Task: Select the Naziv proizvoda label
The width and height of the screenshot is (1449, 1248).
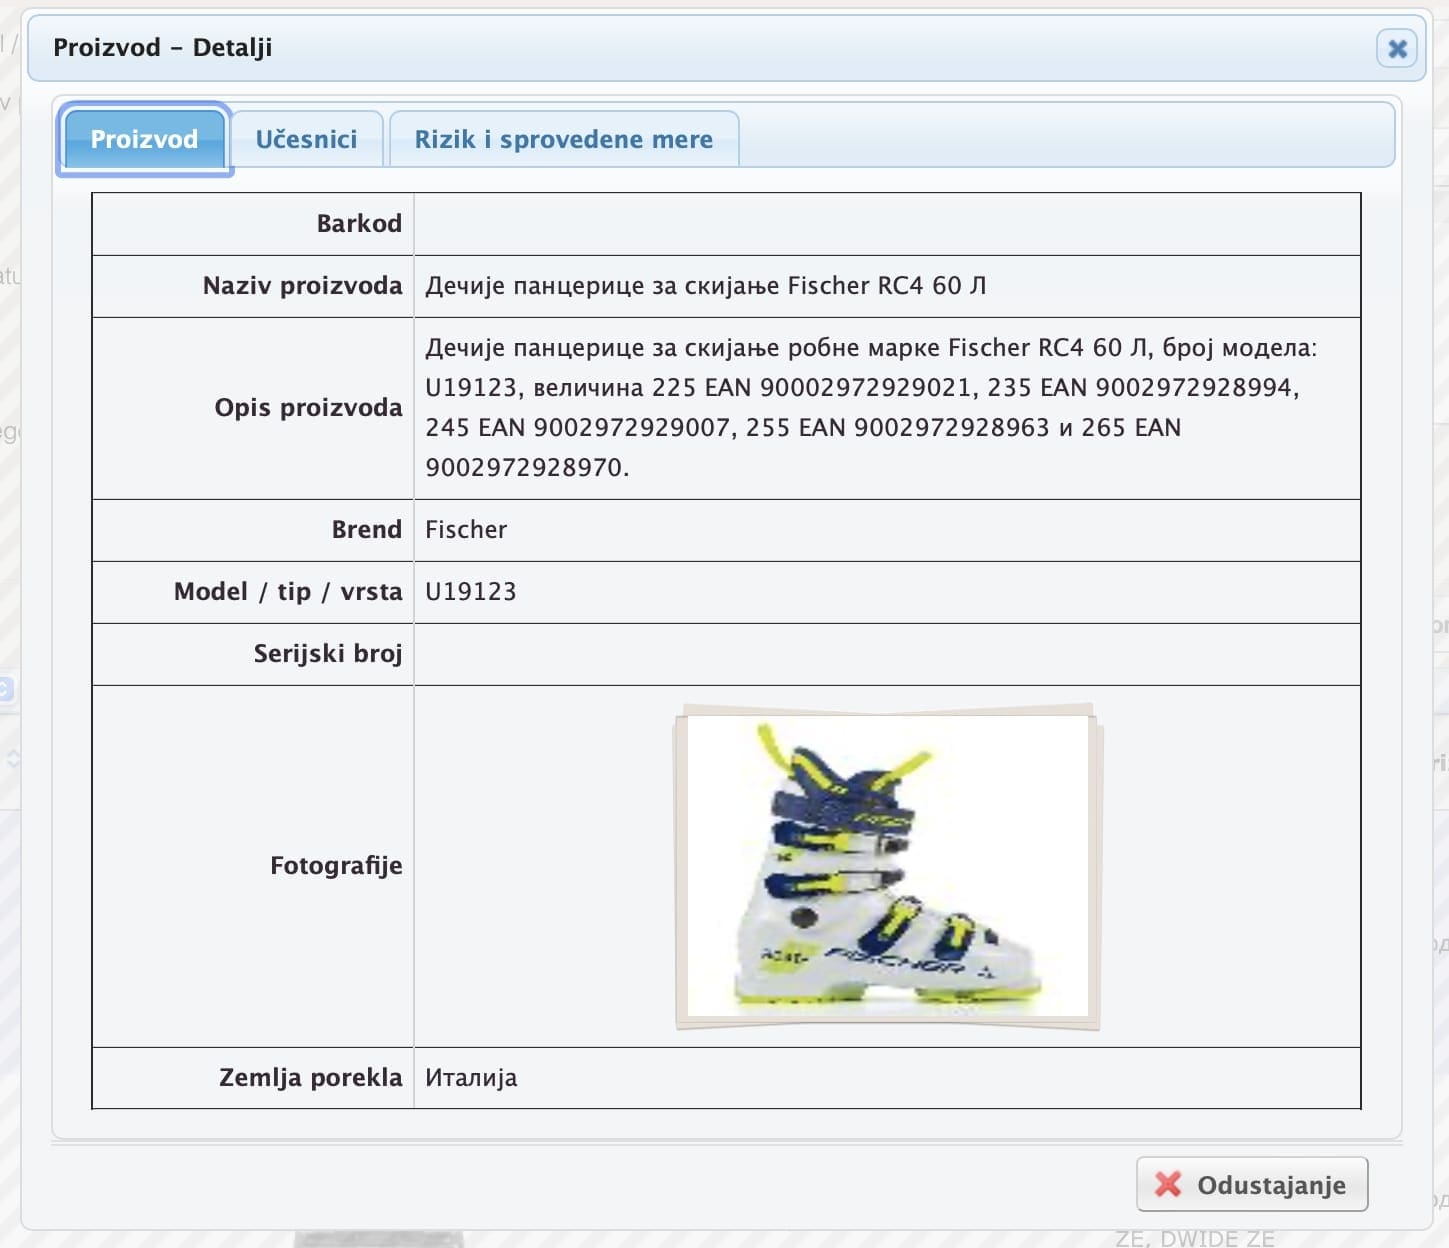Action: [302, 286]
